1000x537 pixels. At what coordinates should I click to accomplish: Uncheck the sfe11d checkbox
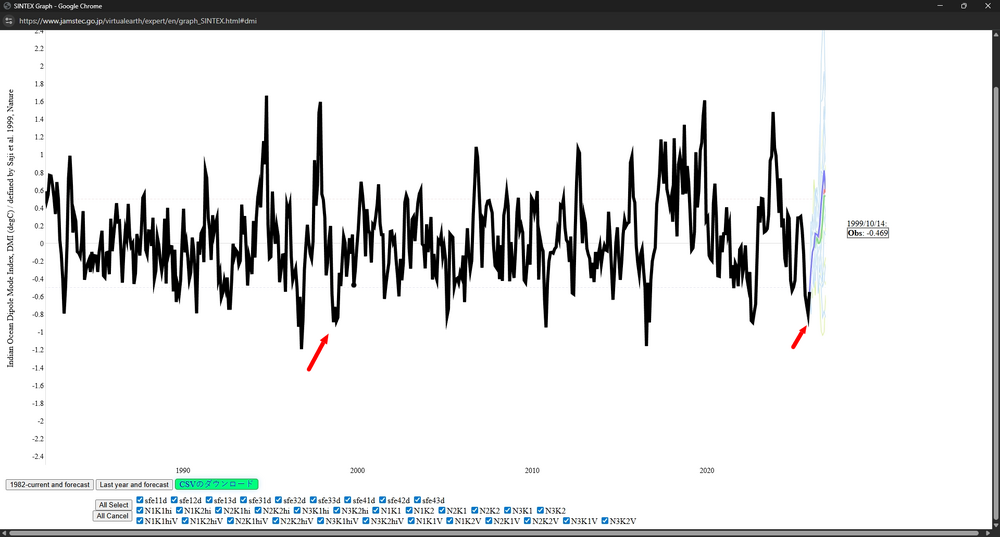[x=140, y=500]
